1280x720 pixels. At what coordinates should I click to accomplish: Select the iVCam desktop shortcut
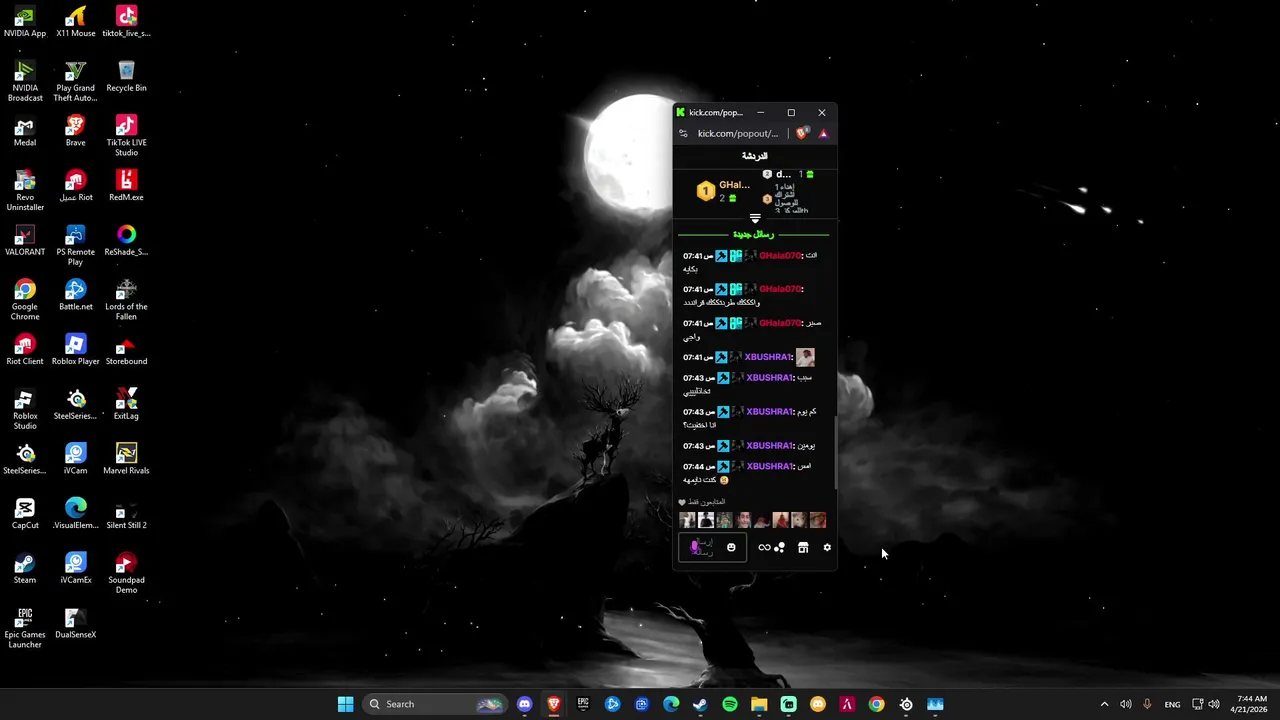76,459
